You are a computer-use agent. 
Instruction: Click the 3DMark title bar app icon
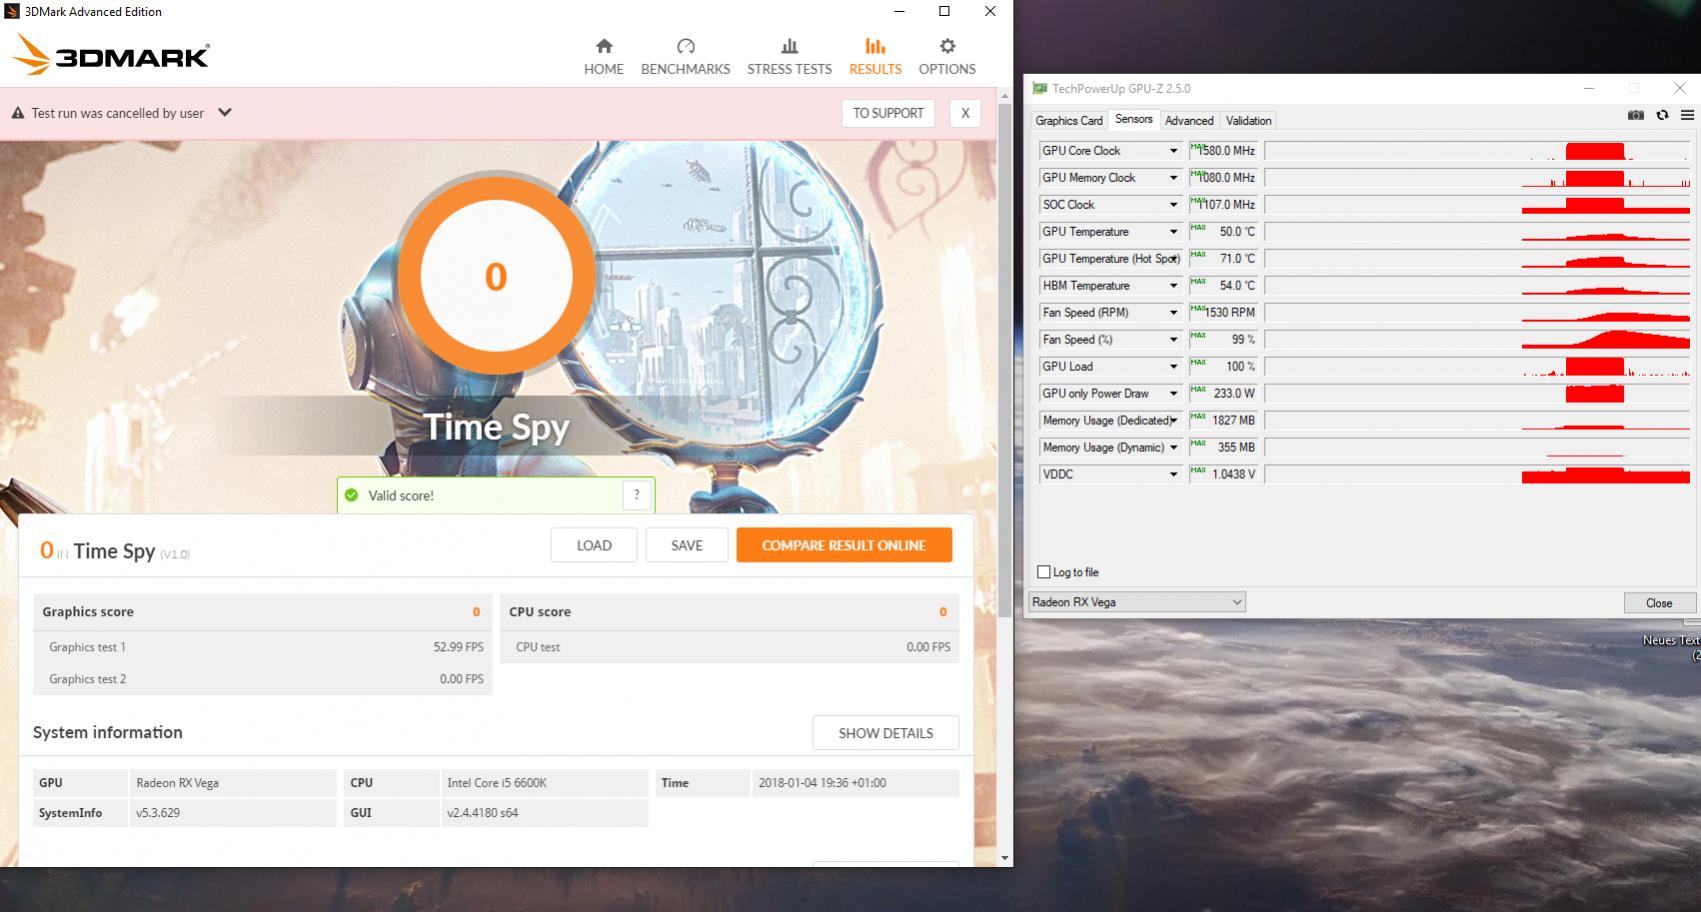click(12, 12)
